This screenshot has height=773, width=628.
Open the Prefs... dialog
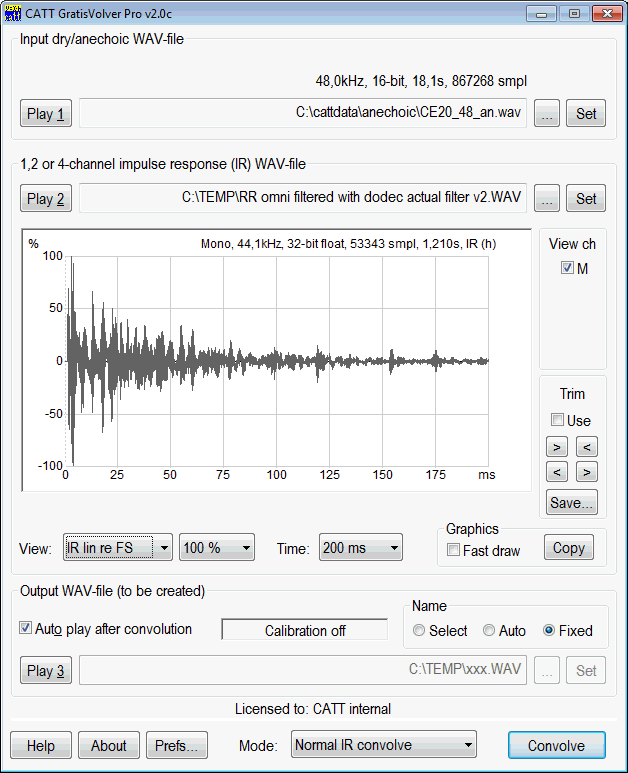tap(177, 745)
